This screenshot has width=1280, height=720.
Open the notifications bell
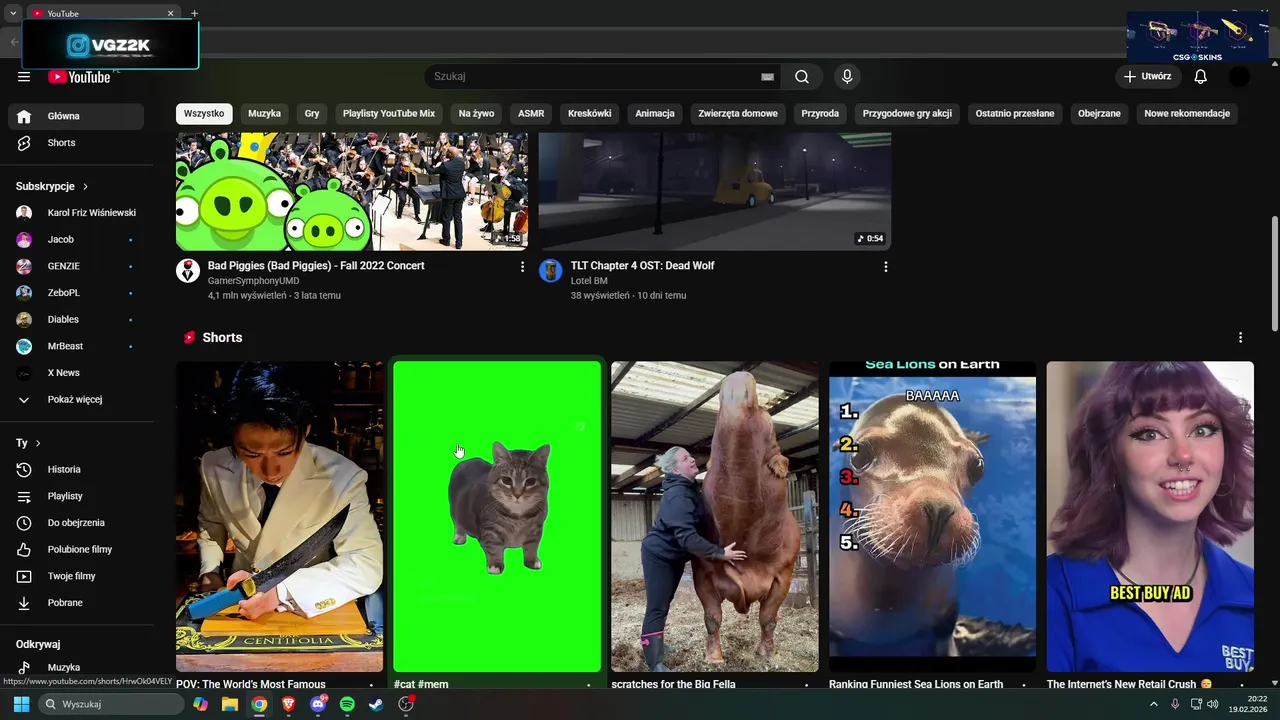tap(1201, 77)
